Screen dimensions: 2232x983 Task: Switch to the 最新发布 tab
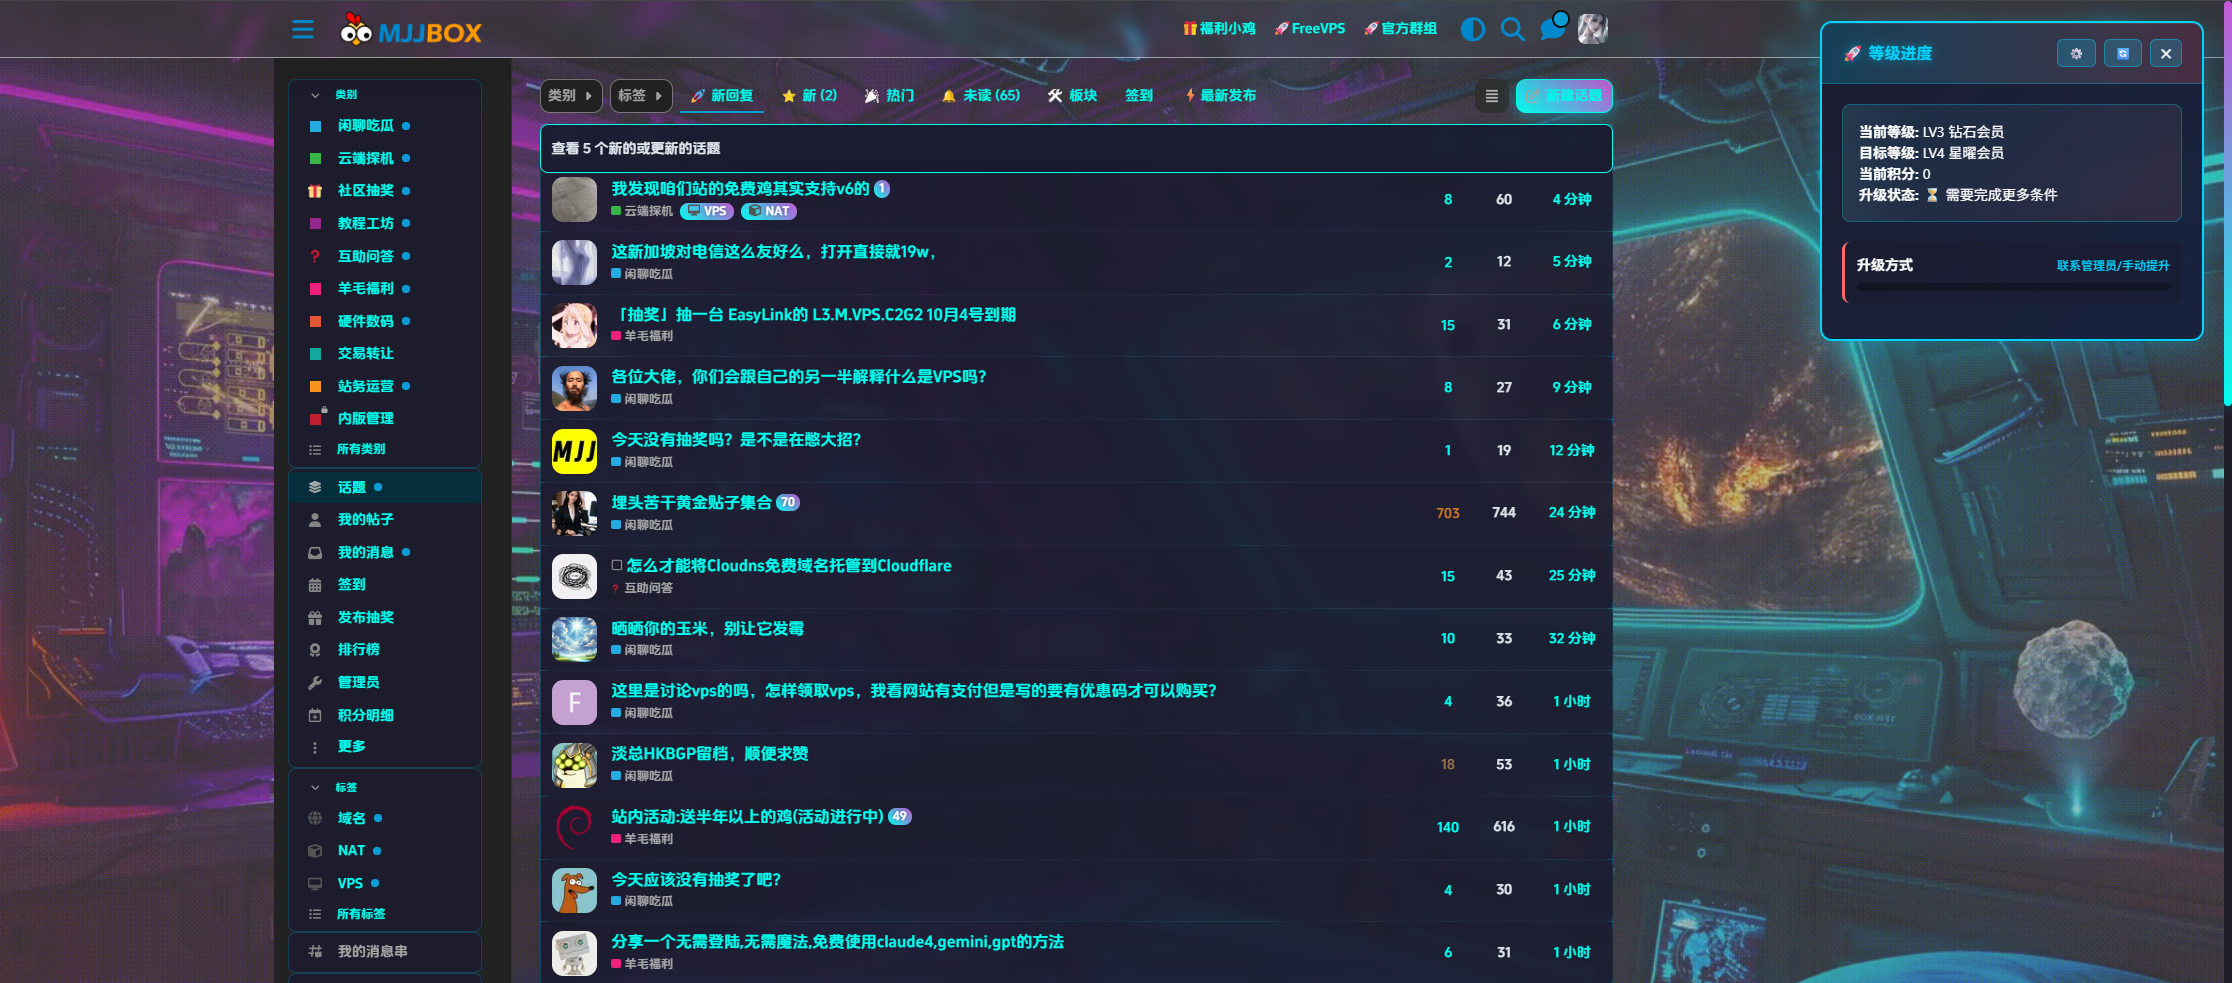click(x=1220, y=96)
